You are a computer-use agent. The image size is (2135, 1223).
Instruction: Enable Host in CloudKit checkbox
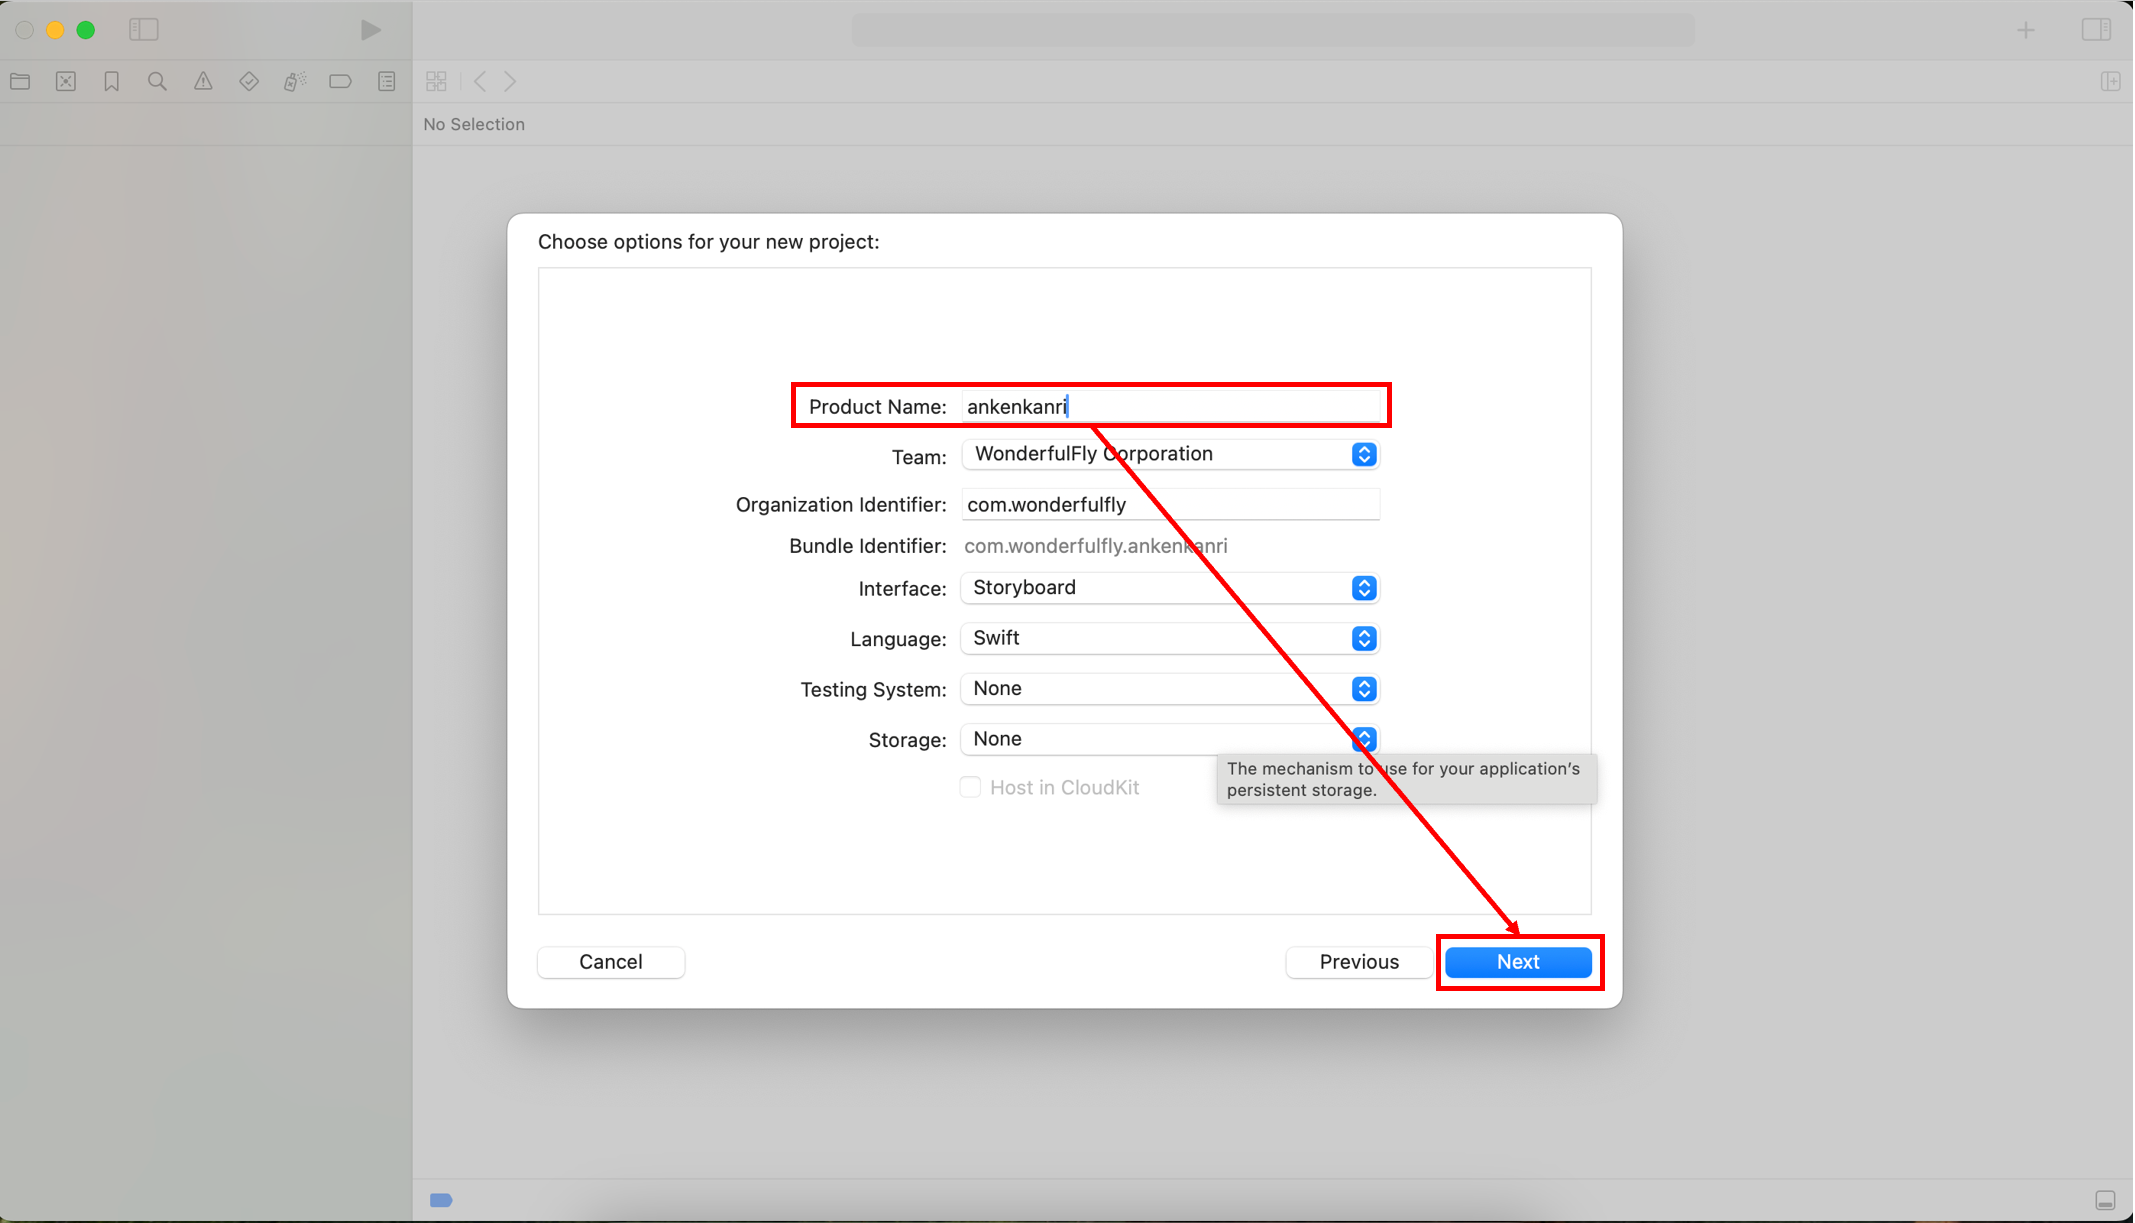pos(970,787)
